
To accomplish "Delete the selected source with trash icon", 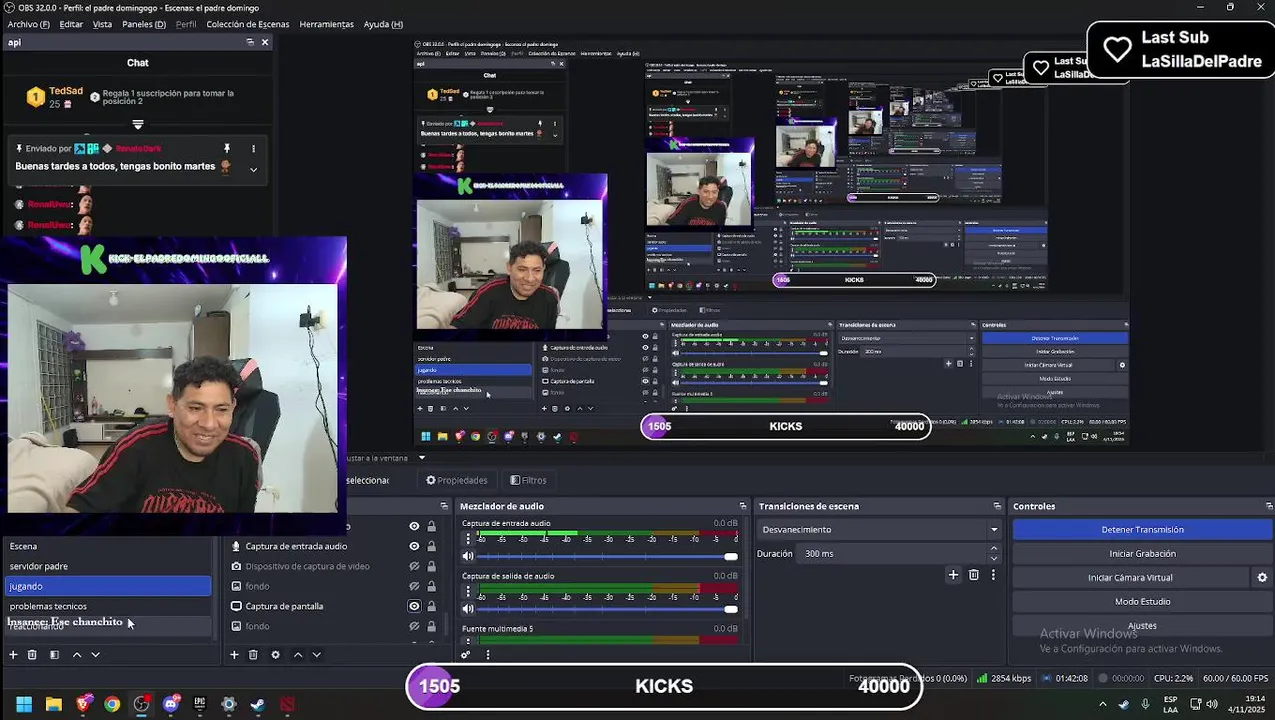I will (x=253, y=655).
